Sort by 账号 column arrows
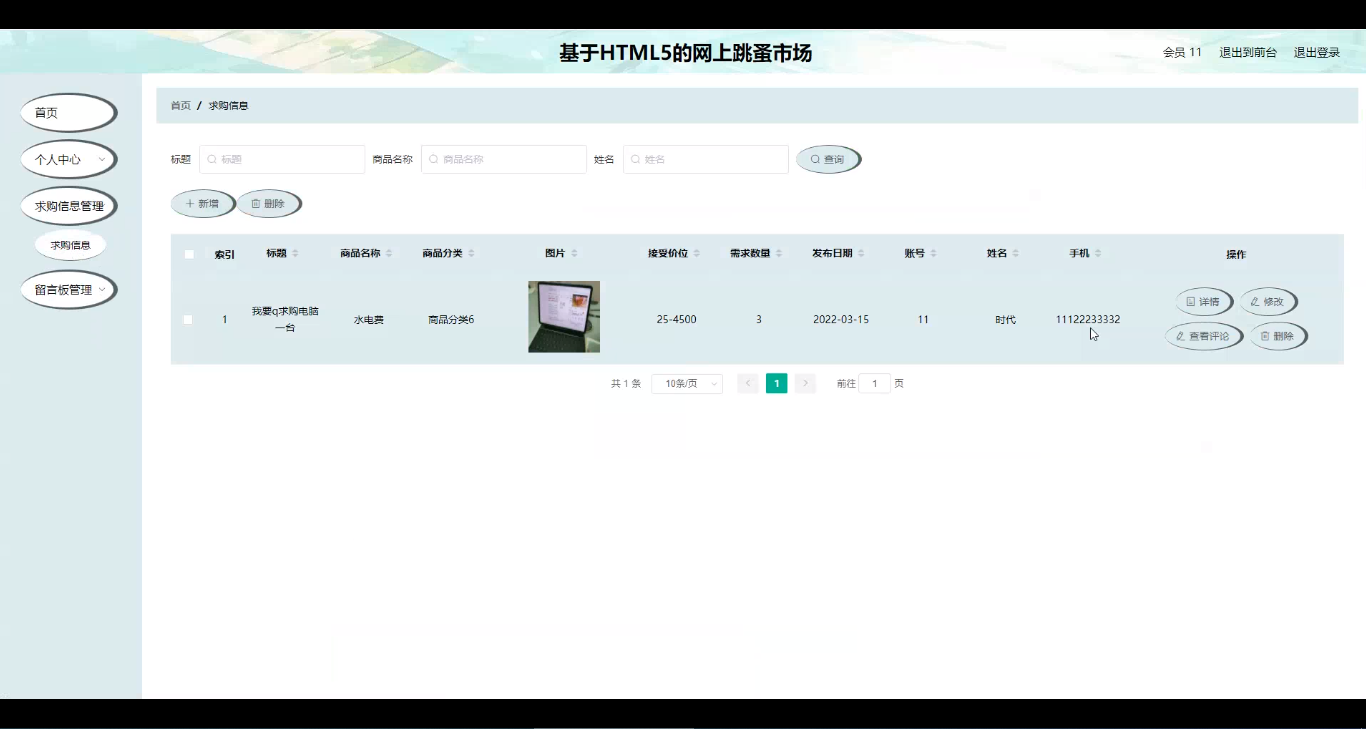Viewport: 1366px width, 729px height. point(933,254)
